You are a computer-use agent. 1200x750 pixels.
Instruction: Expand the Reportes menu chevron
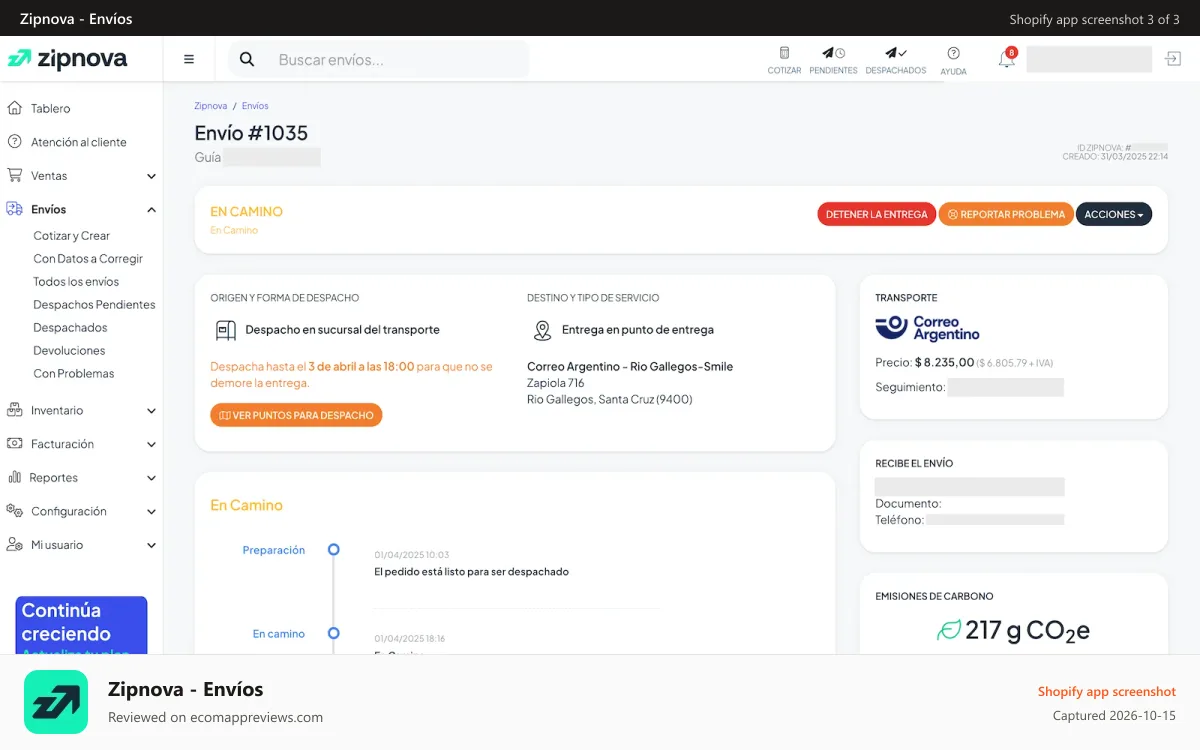point(152,478)
